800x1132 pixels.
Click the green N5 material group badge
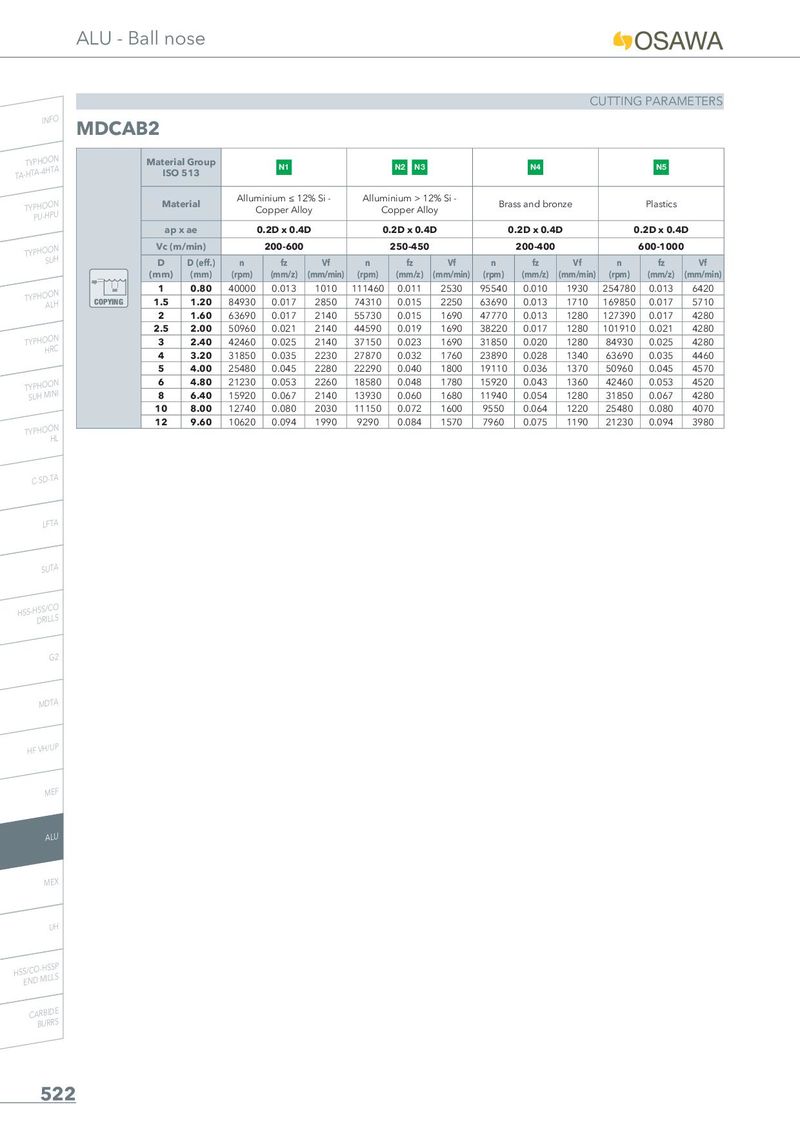click(x=661, y=167)
